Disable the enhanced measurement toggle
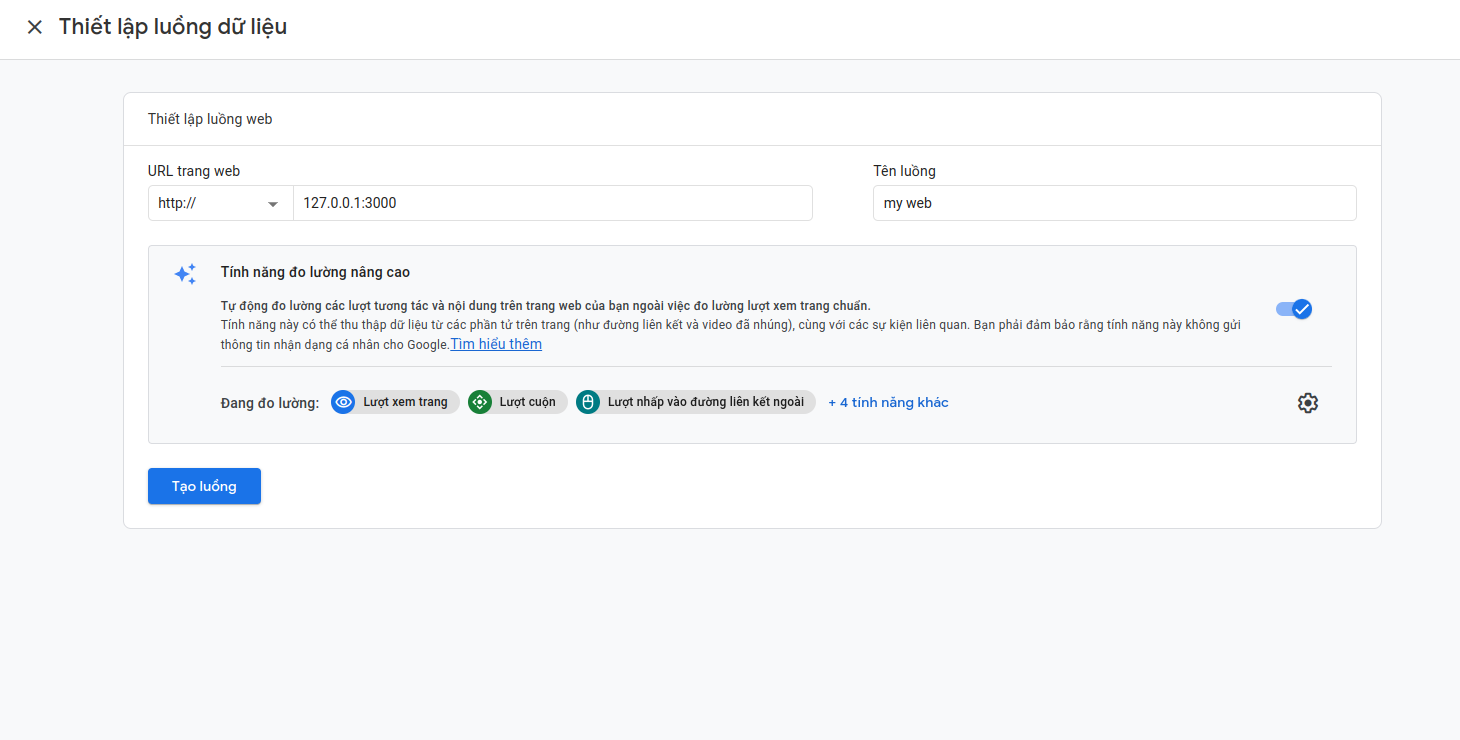Image resolution: width=1460 pixels, height=740 pixels. pyautogui.click(x=1293, y=309)
